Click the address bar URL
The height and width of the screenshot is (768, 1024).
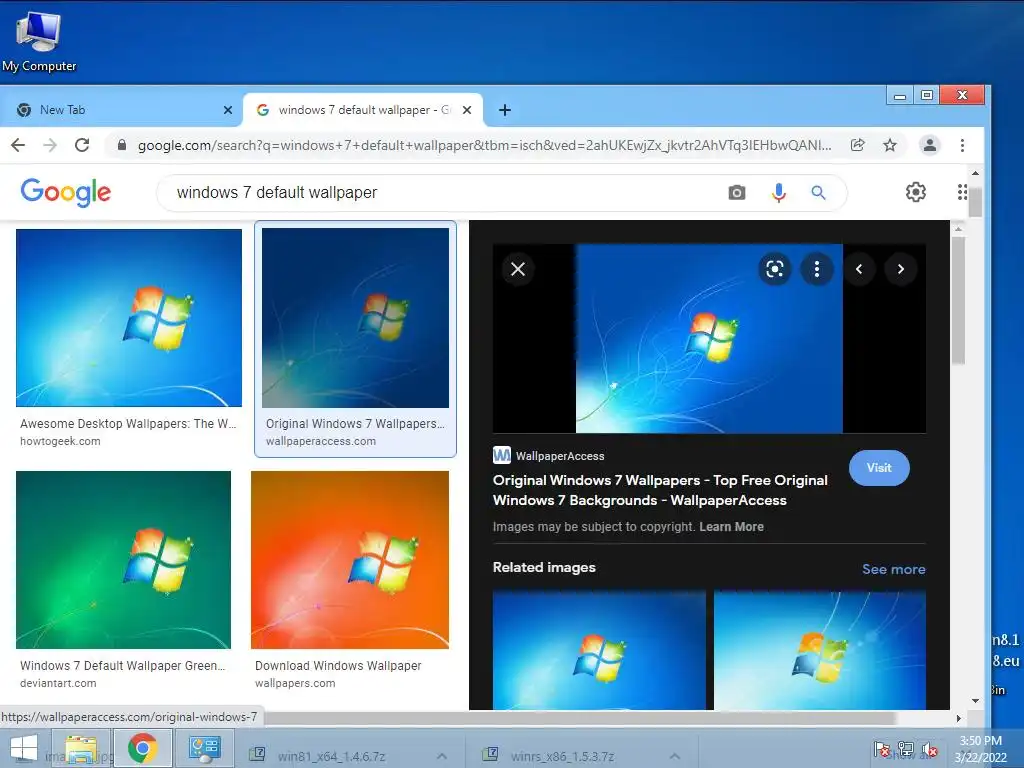[485, 145]
